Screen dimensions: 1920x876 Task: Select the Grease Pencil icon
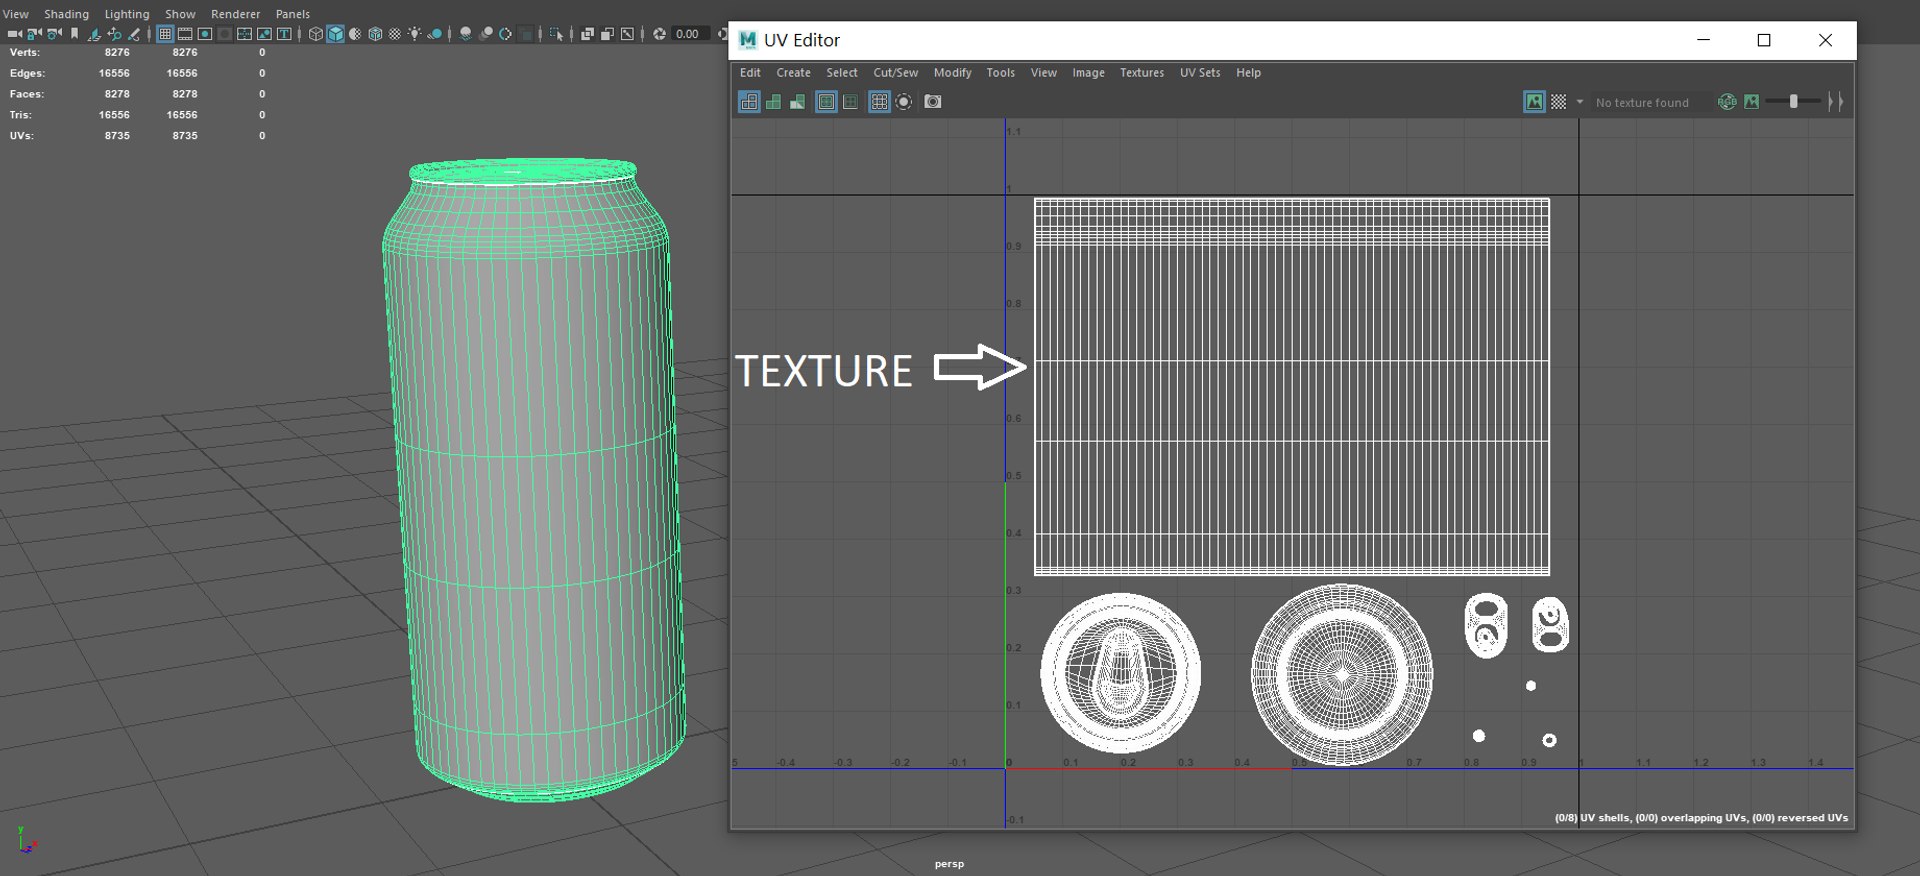[134, 34]
